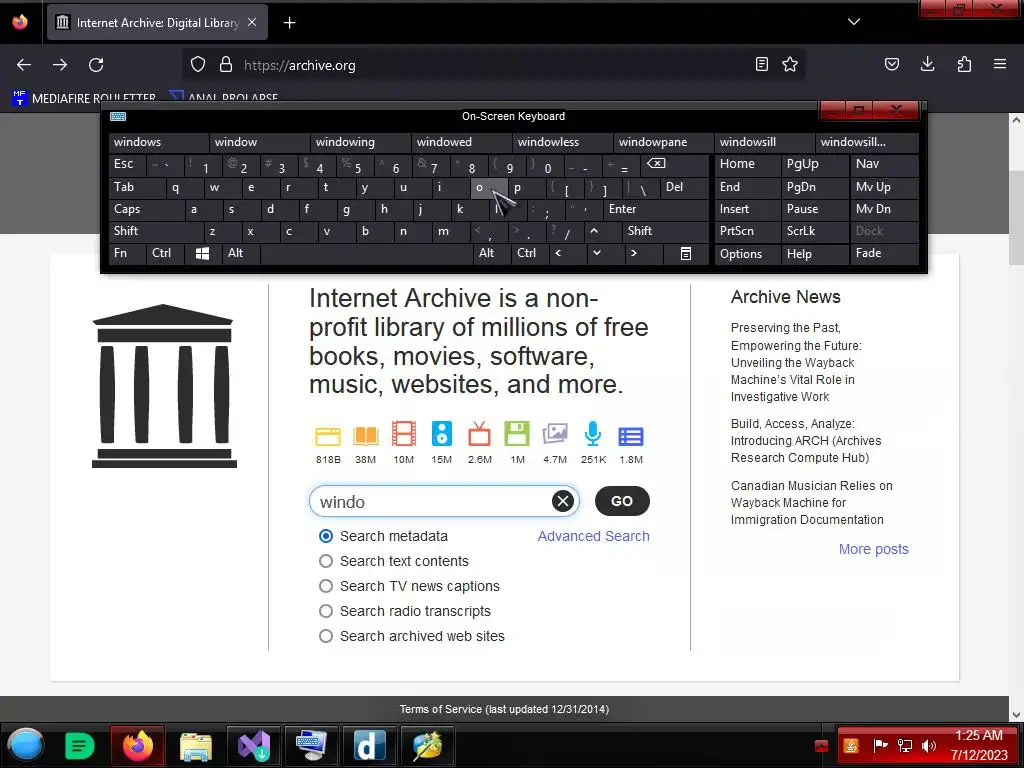Open a new tab with the plus button
Image resolution: width=1024 pixels, height=768 pixels.
tap(289, 23)
